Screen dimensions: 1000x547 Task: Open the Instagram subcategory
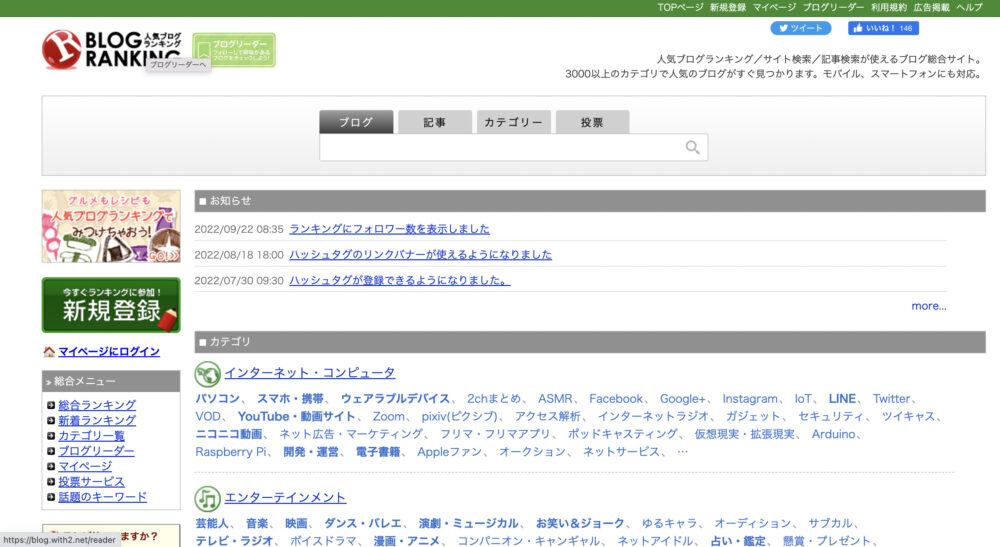coord(750,398)
